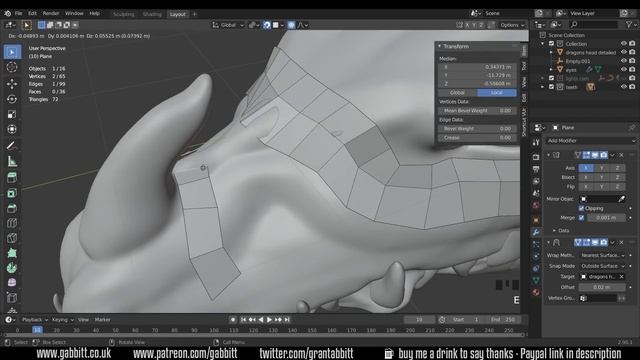Expand the teeth collection tree

point(543,87)
